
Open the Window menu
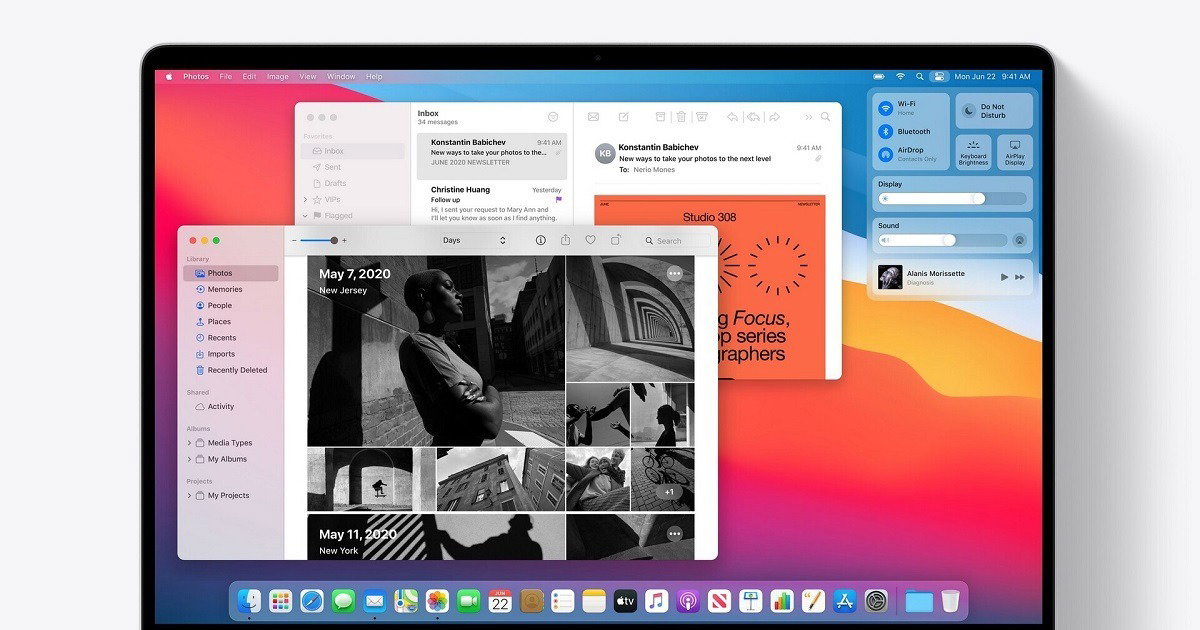pos(341,76)
